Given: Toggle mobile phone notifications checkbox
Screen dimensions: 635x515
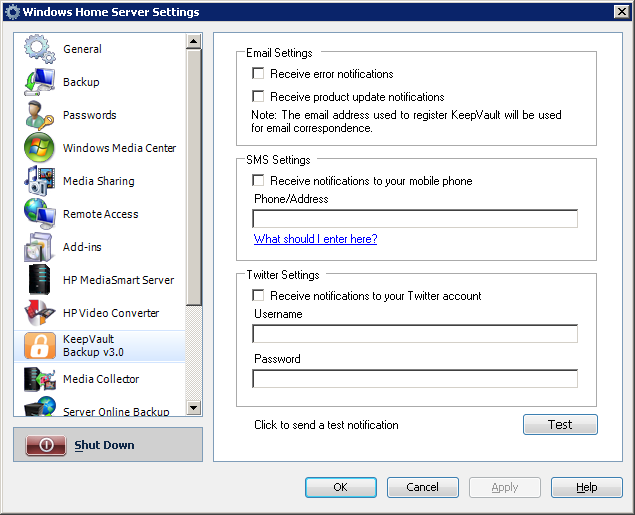Looking at the screenshot, I should click(x=258, y=180).
